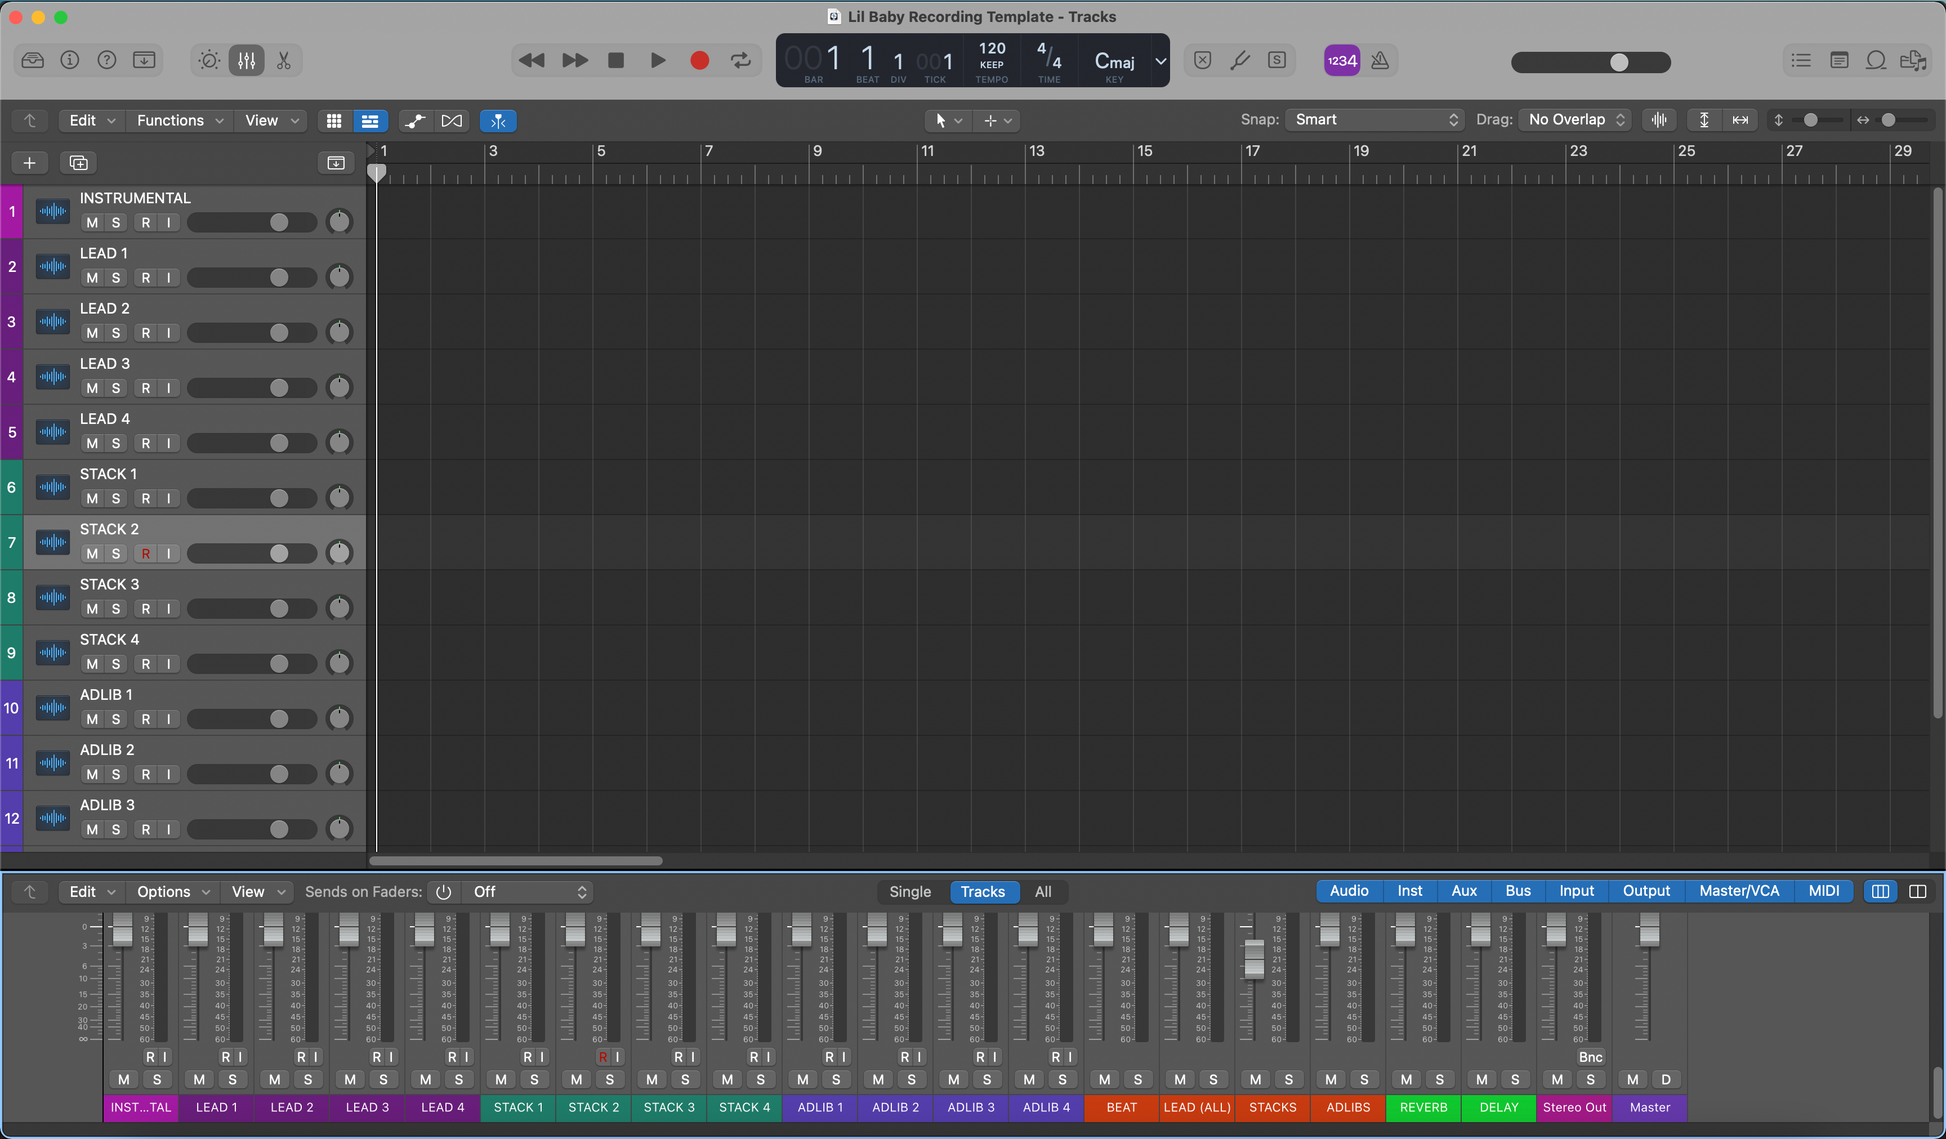The height and width of the screenshot is (1139, 1946).
Task: Toggle the Aux channel filter button
Action: [1463, 891]
